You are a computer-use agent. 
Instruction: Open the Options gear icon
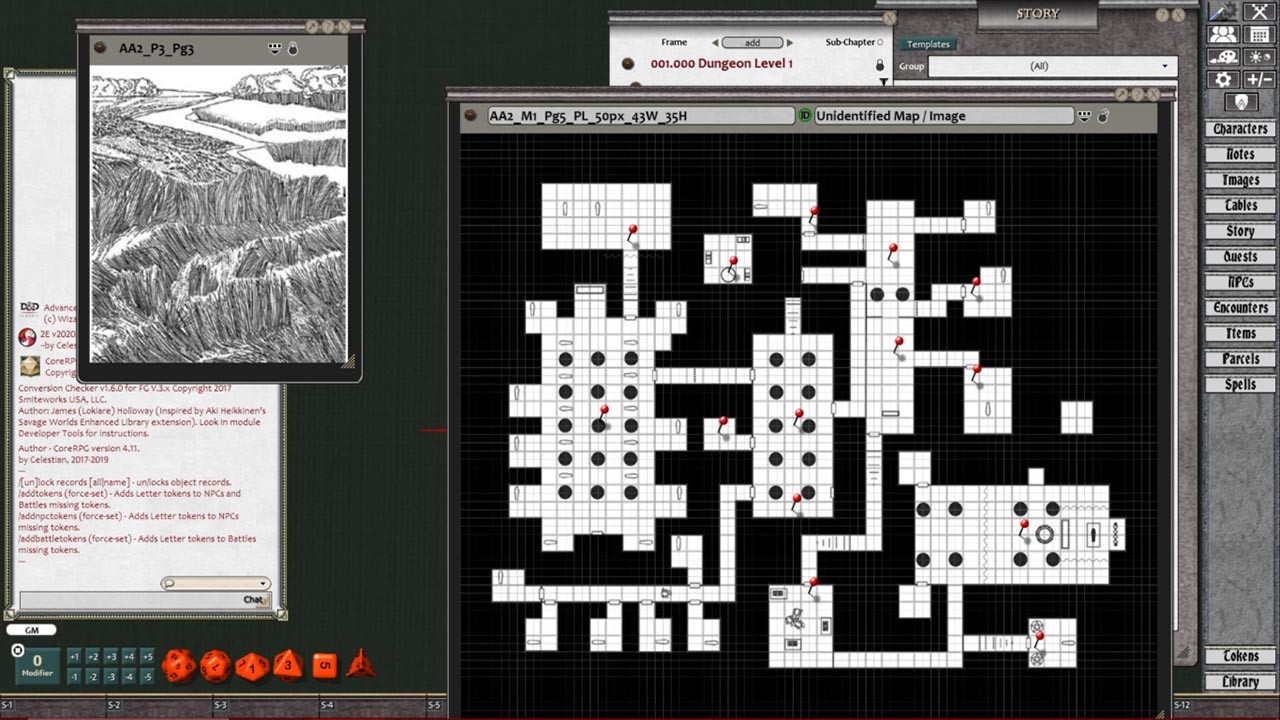1223,79
